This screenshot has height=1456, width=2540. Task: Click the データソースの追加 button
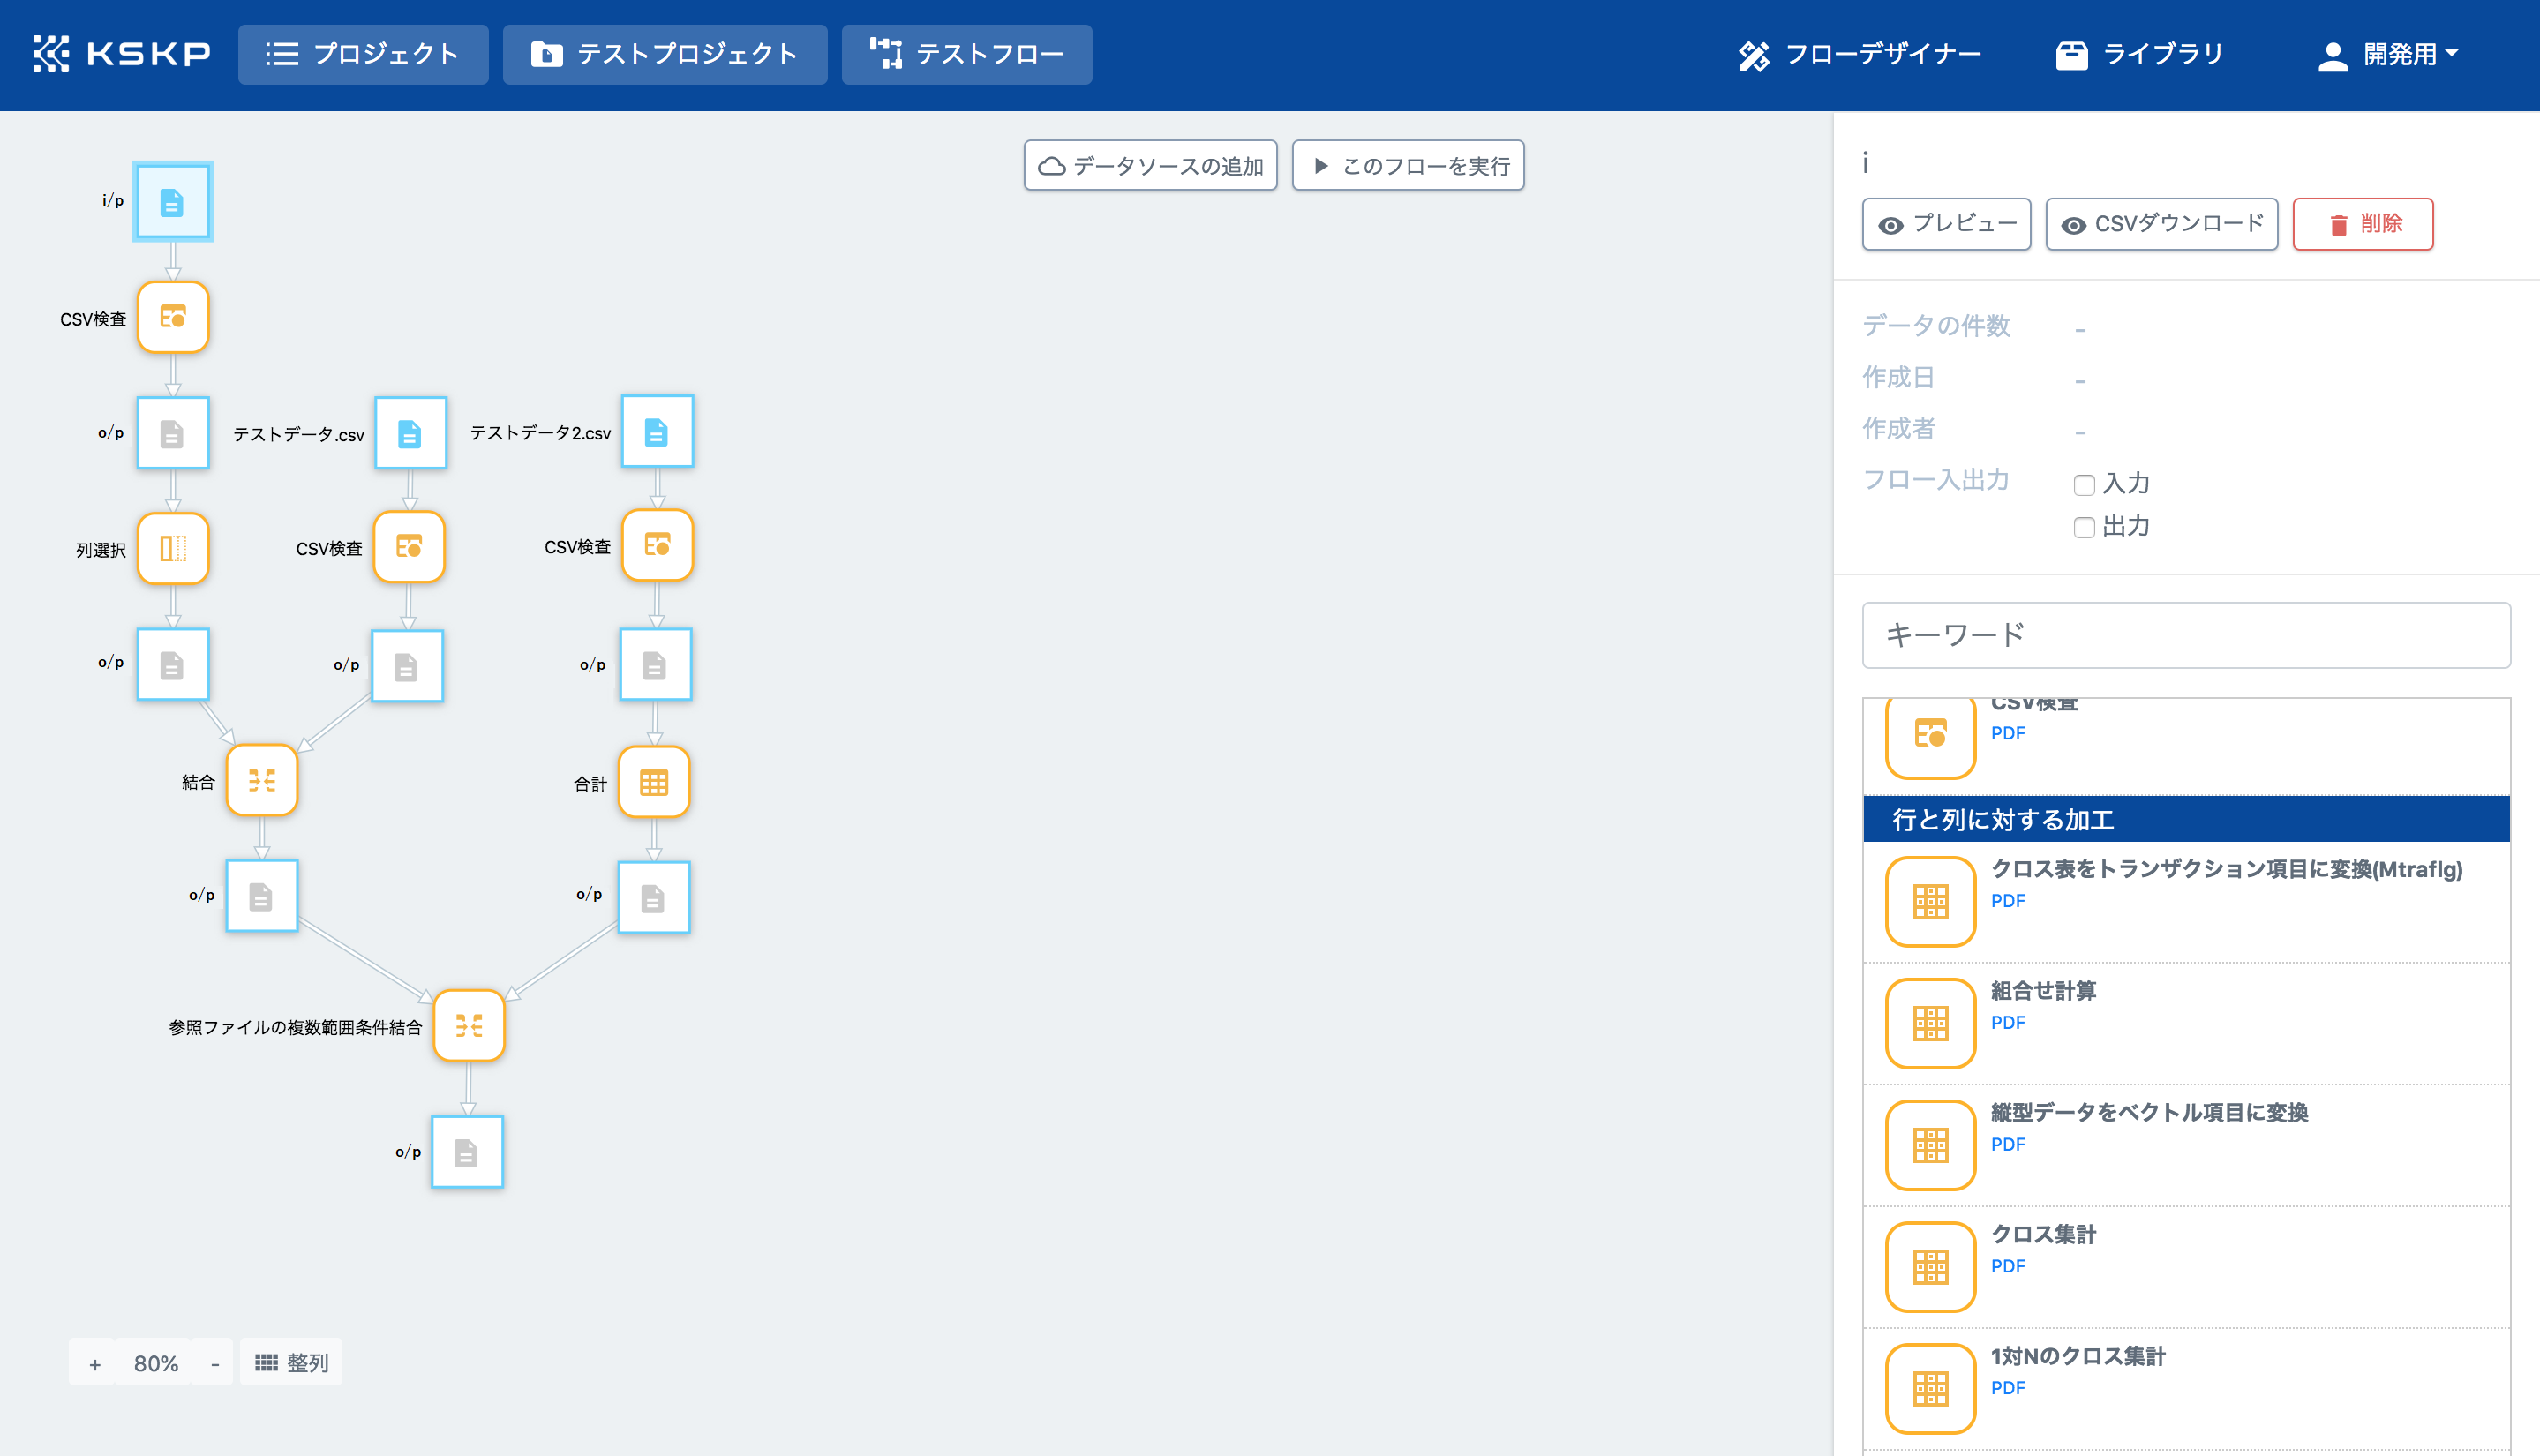tap(1150, 165)
